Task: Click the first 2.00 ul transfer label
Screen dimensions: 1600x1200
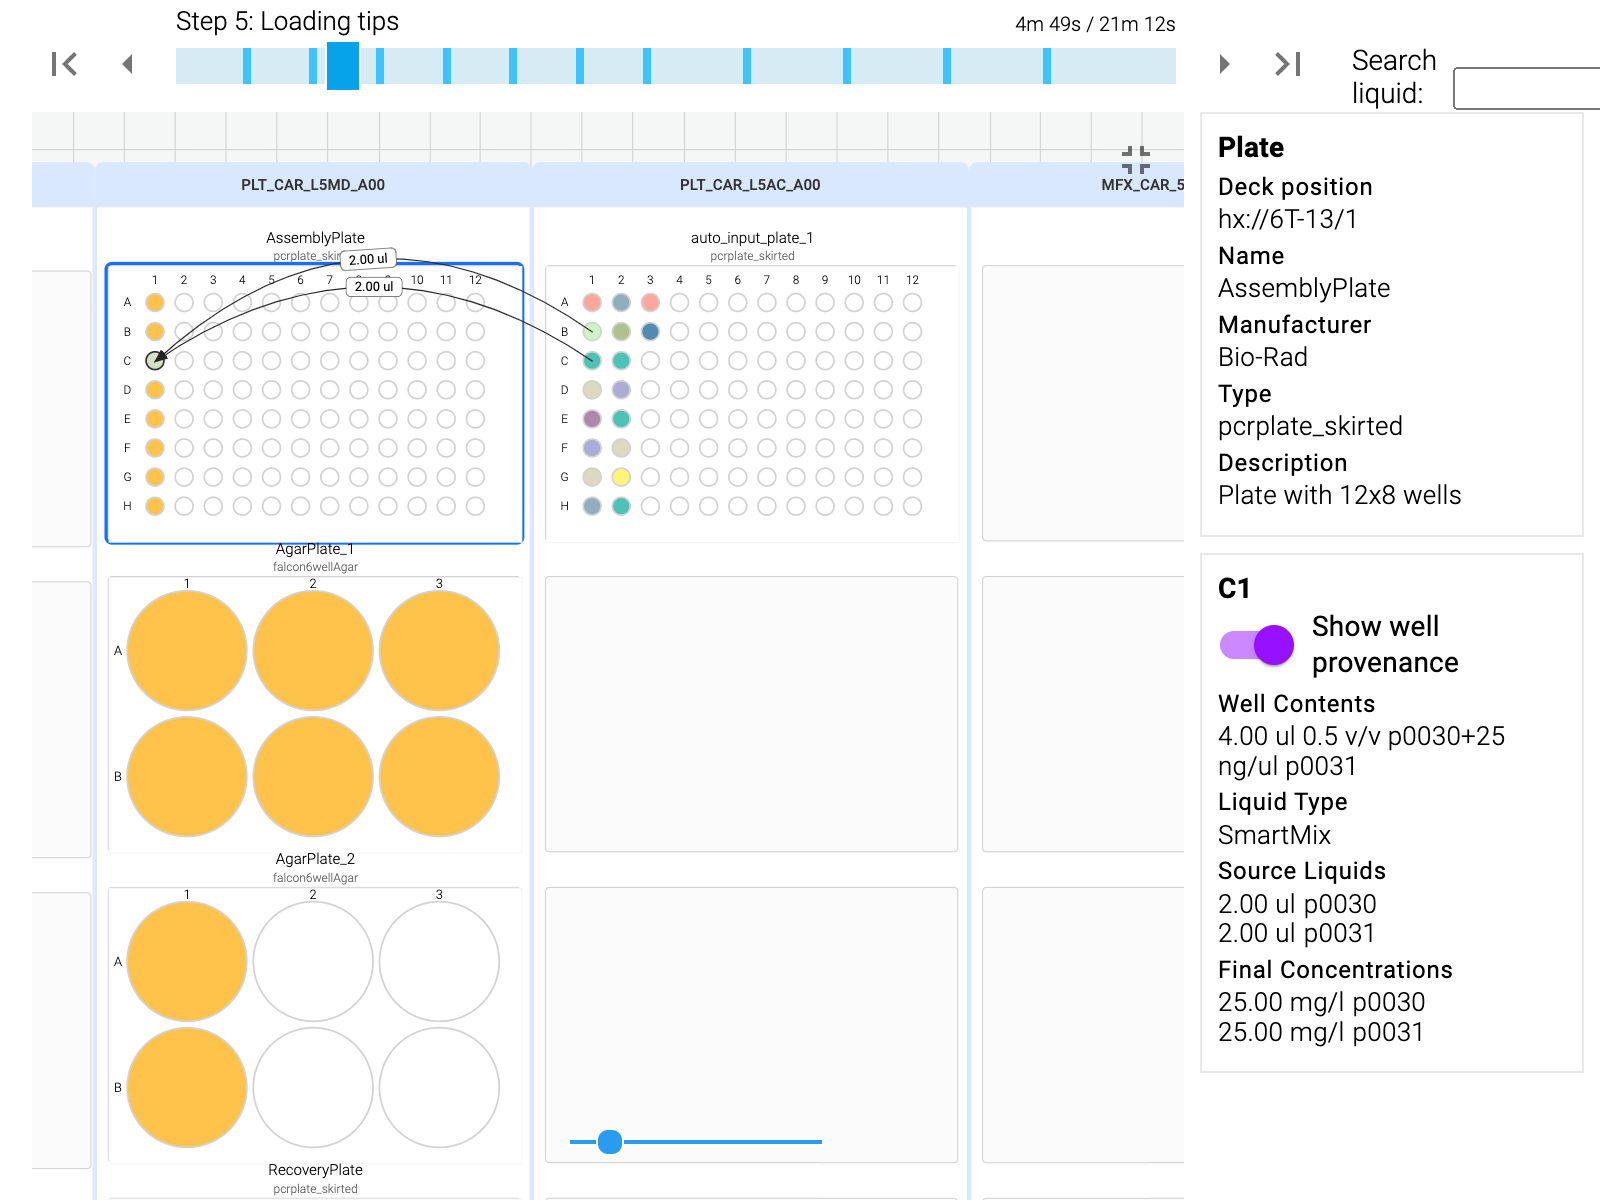Action: pyautogui.click(x=368, y=259)
